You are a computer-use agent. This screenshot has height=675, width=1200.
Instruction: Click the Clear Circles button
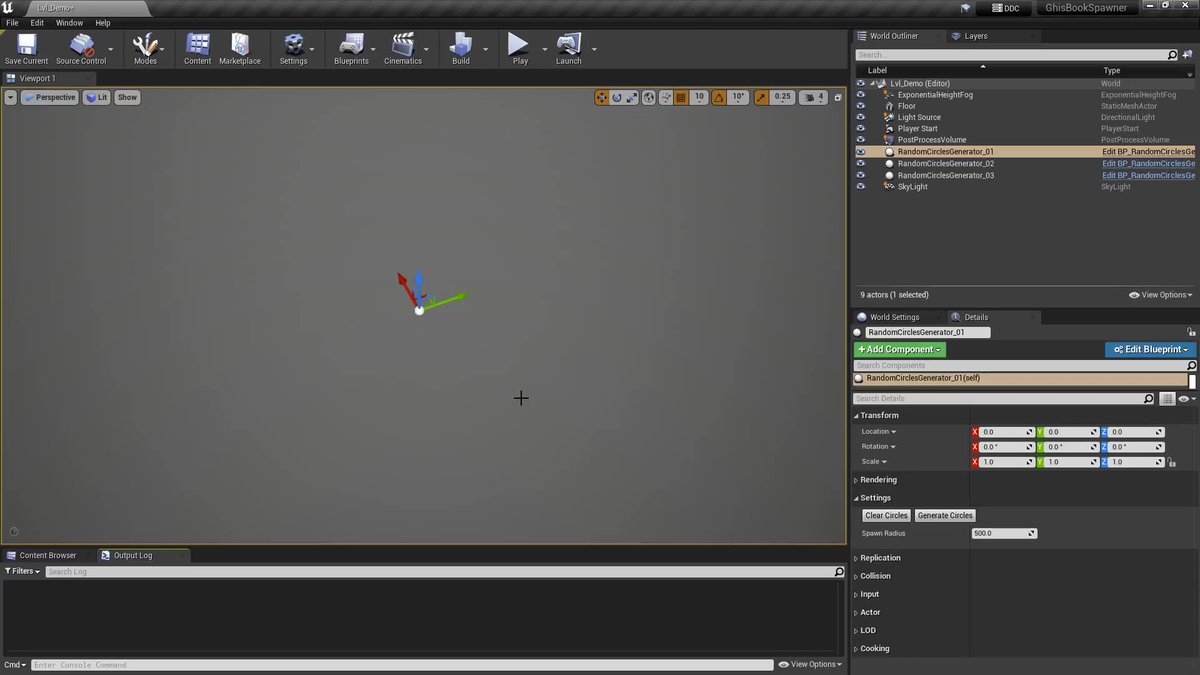point(886,516)
